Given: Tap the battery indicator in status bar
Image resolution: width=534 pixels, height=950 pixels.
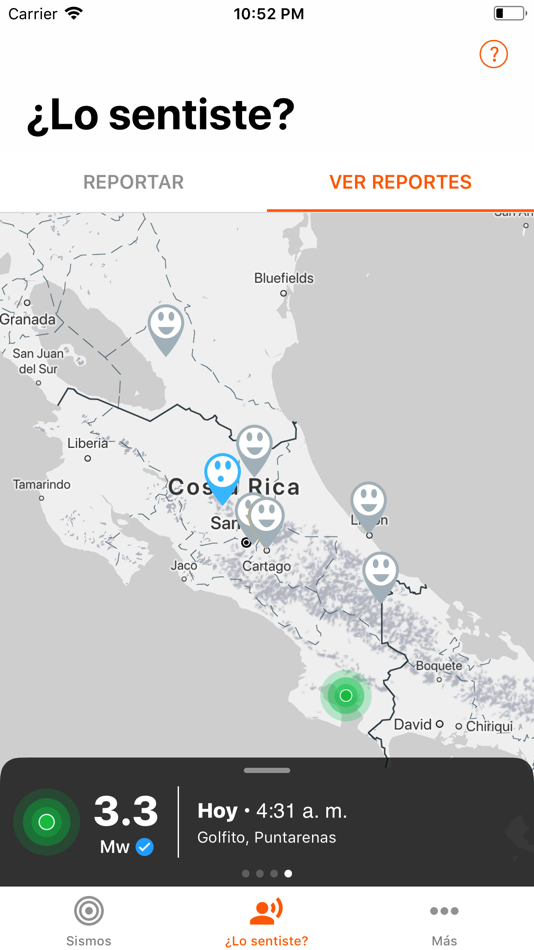Looking at the screenshot, I should tap(510, 13).
